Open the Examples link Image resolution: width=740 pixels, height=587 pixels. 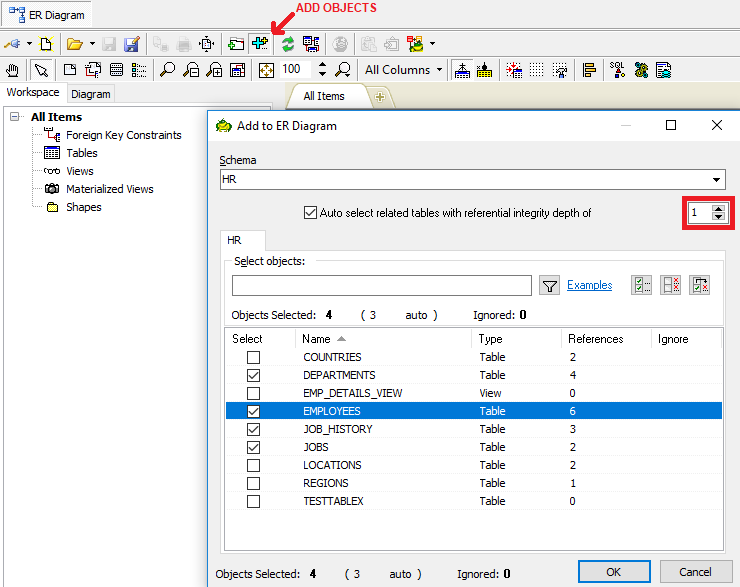(589, 286)
